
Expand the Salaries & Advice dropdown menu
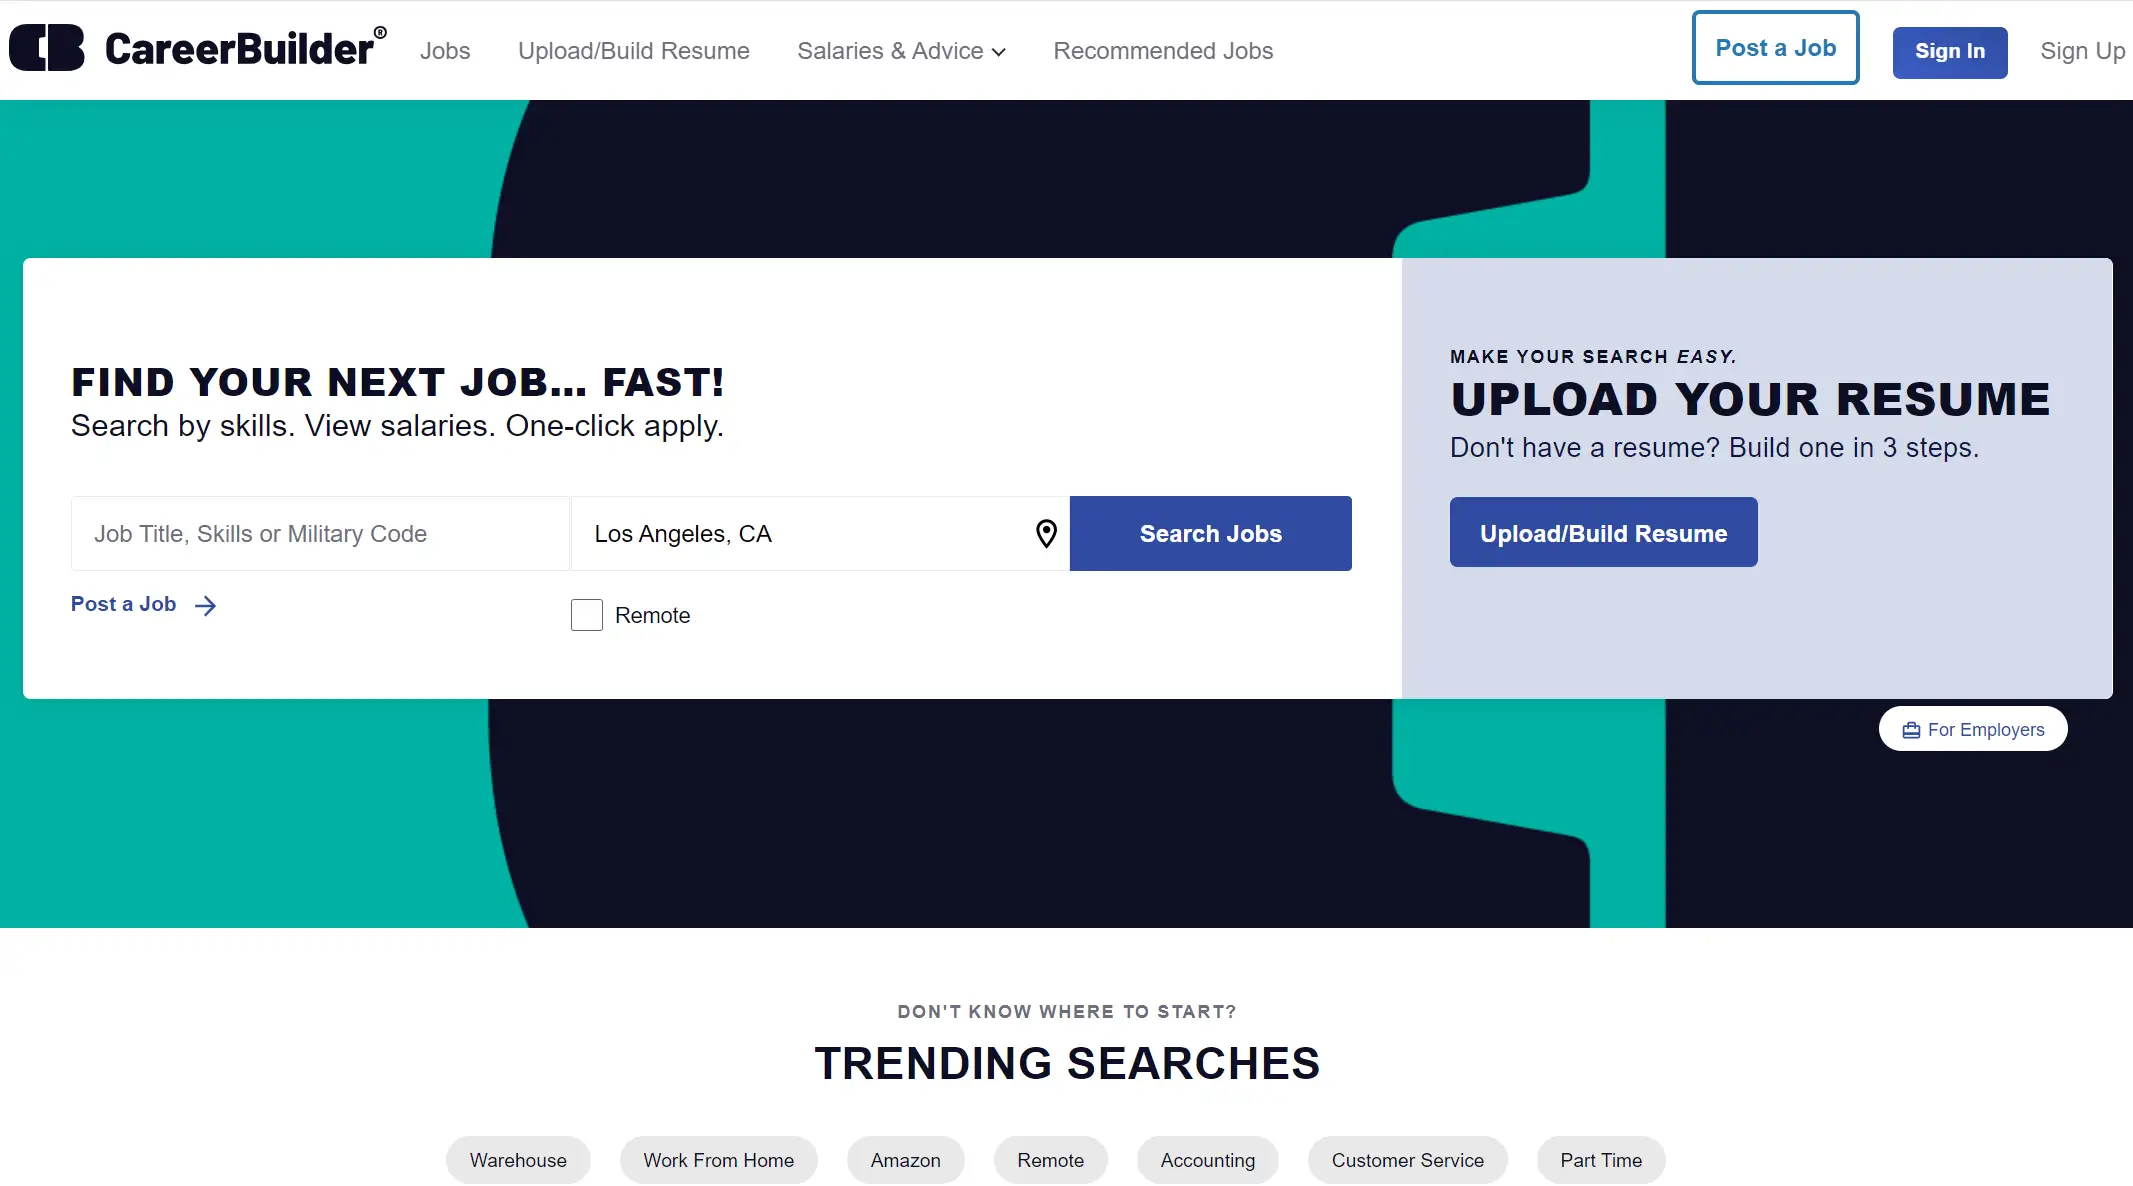(901, 50)
